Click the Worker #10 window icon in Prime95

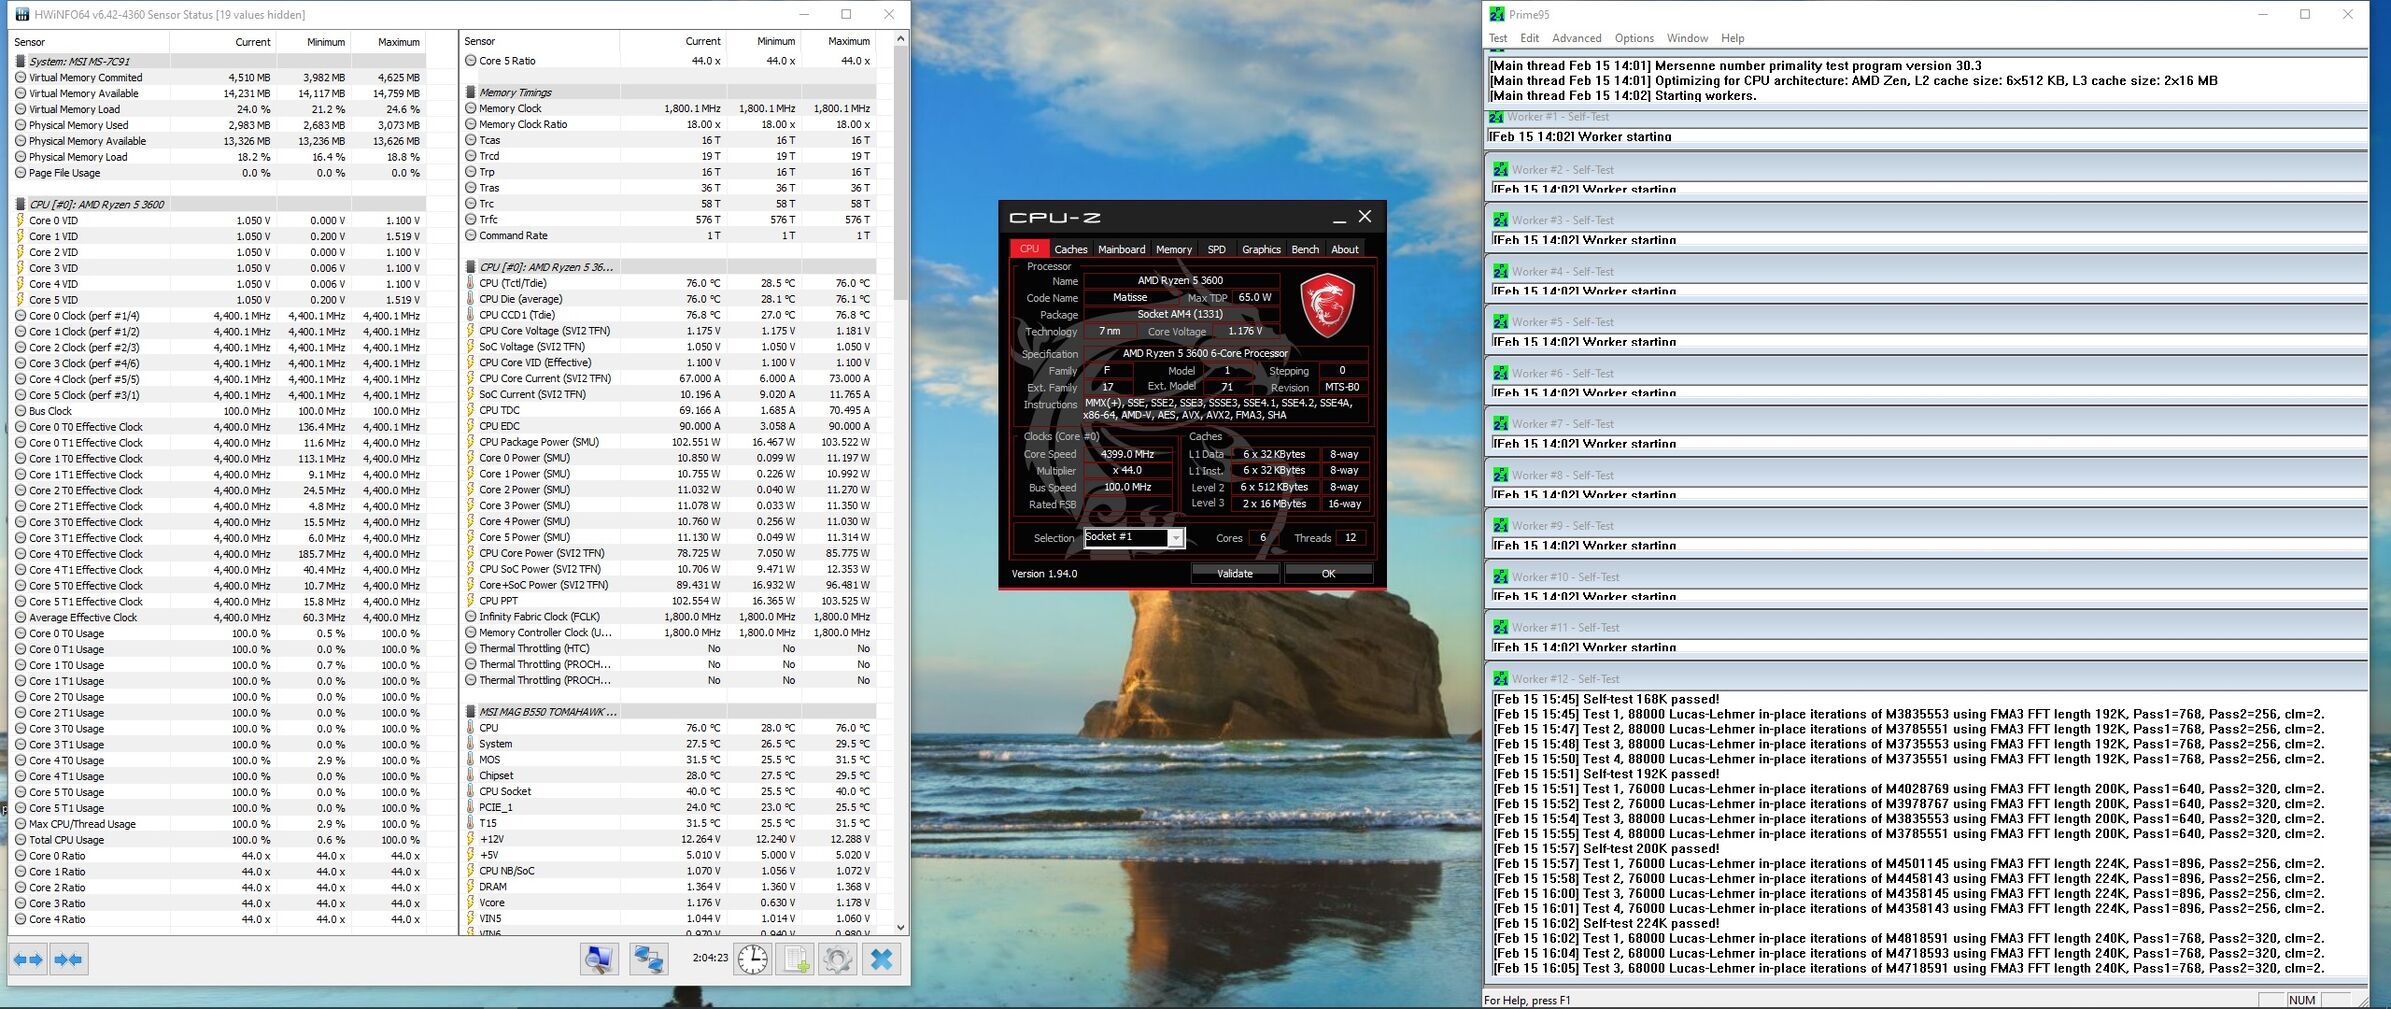pyautogui.click(x=1500, y=577)
